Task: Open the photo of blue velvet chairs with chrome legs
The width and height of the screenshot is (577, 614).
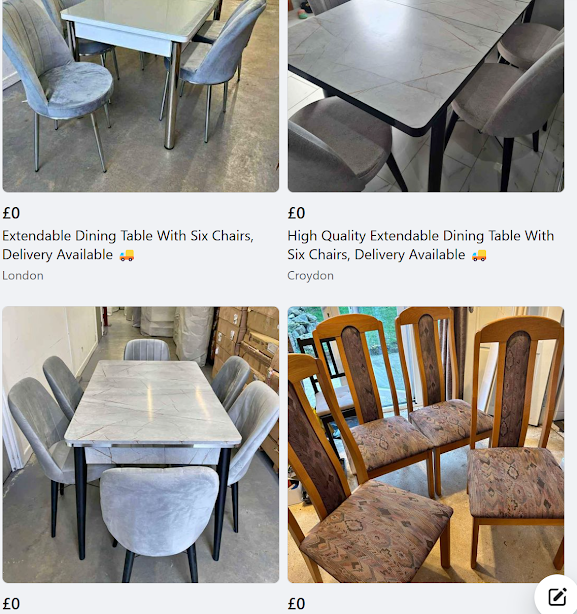Action: 141,96
